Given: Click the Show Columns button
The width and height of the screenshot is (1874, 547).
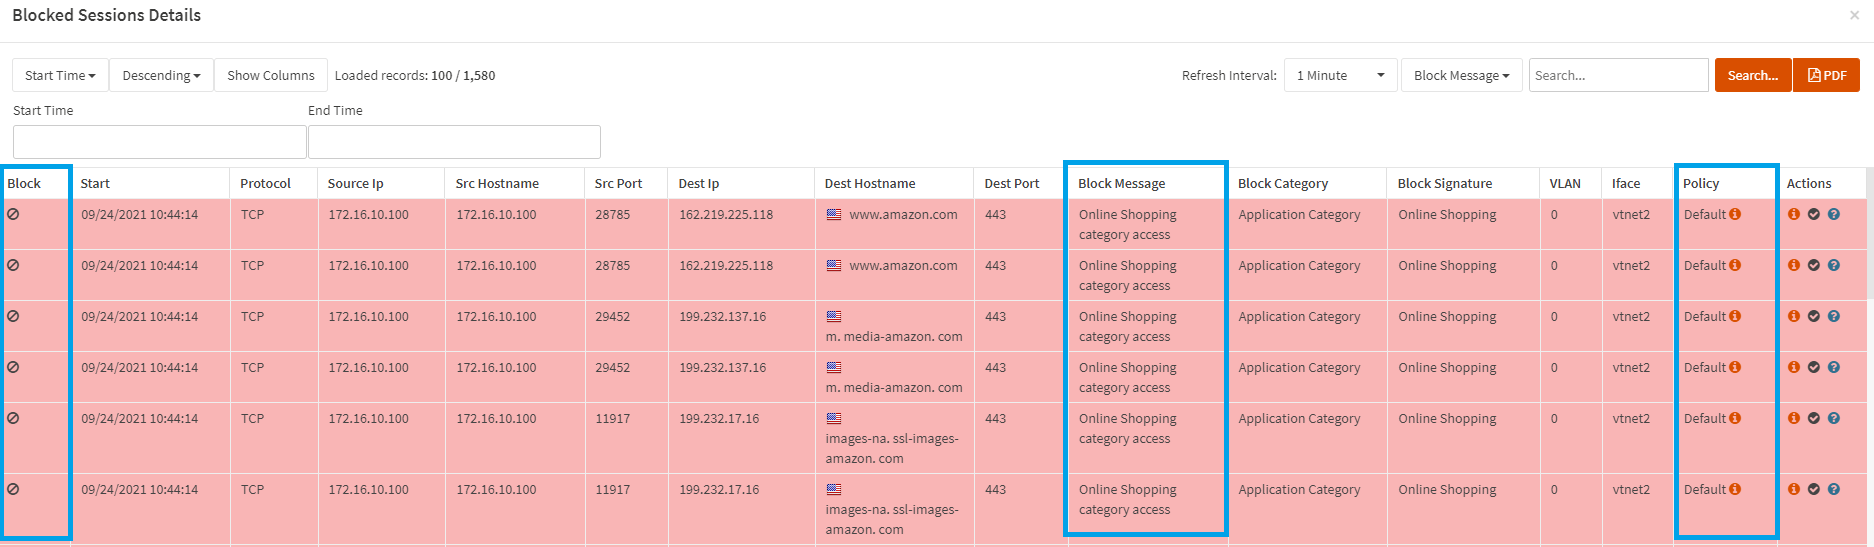Looking at the screenshot, I should (270, 75).
